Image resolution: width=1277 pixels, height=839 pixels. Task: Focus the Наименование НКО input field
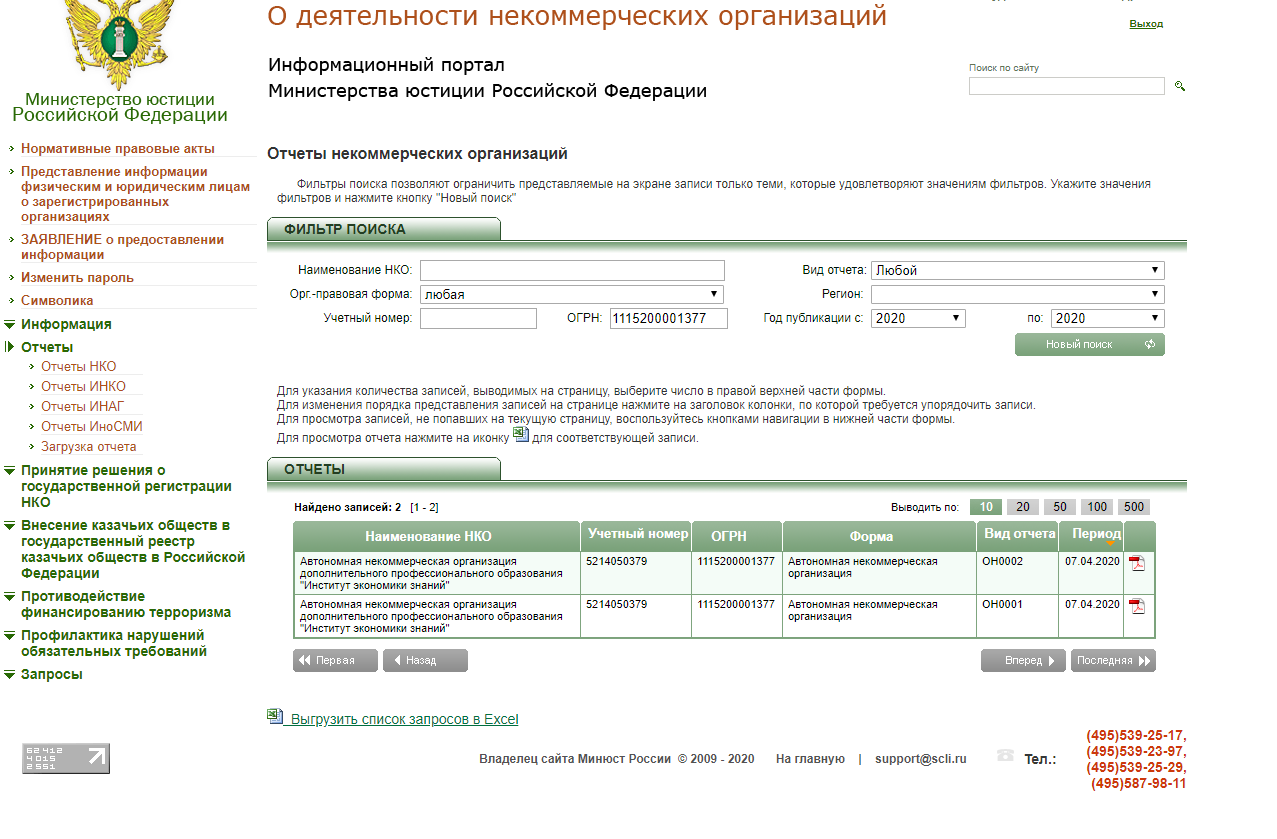click(x=572, y=271)
